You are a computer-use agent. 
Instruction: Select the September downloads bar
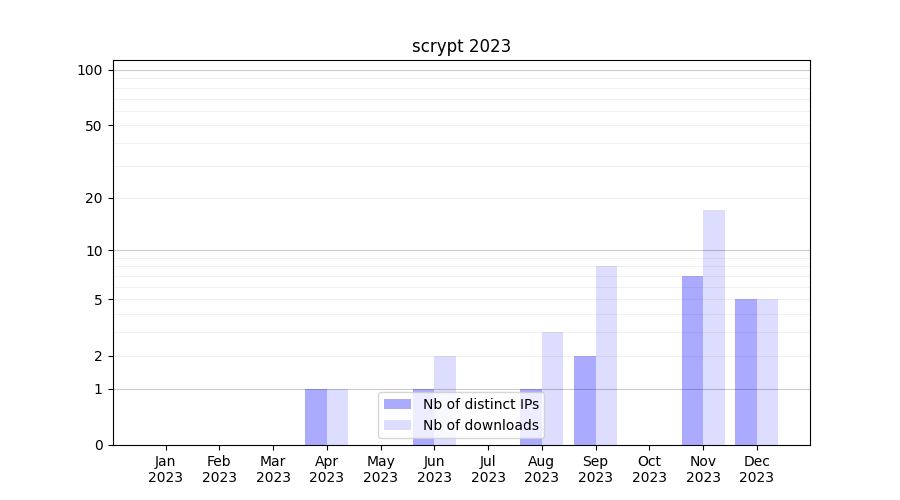tap(606, 355)
